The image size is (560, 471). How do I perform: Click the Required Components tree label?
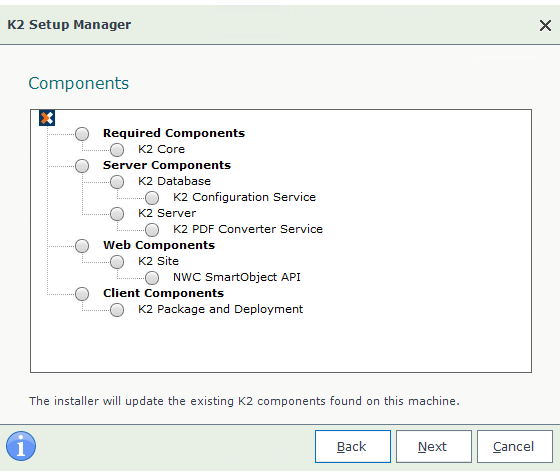(x=174, y=133)
